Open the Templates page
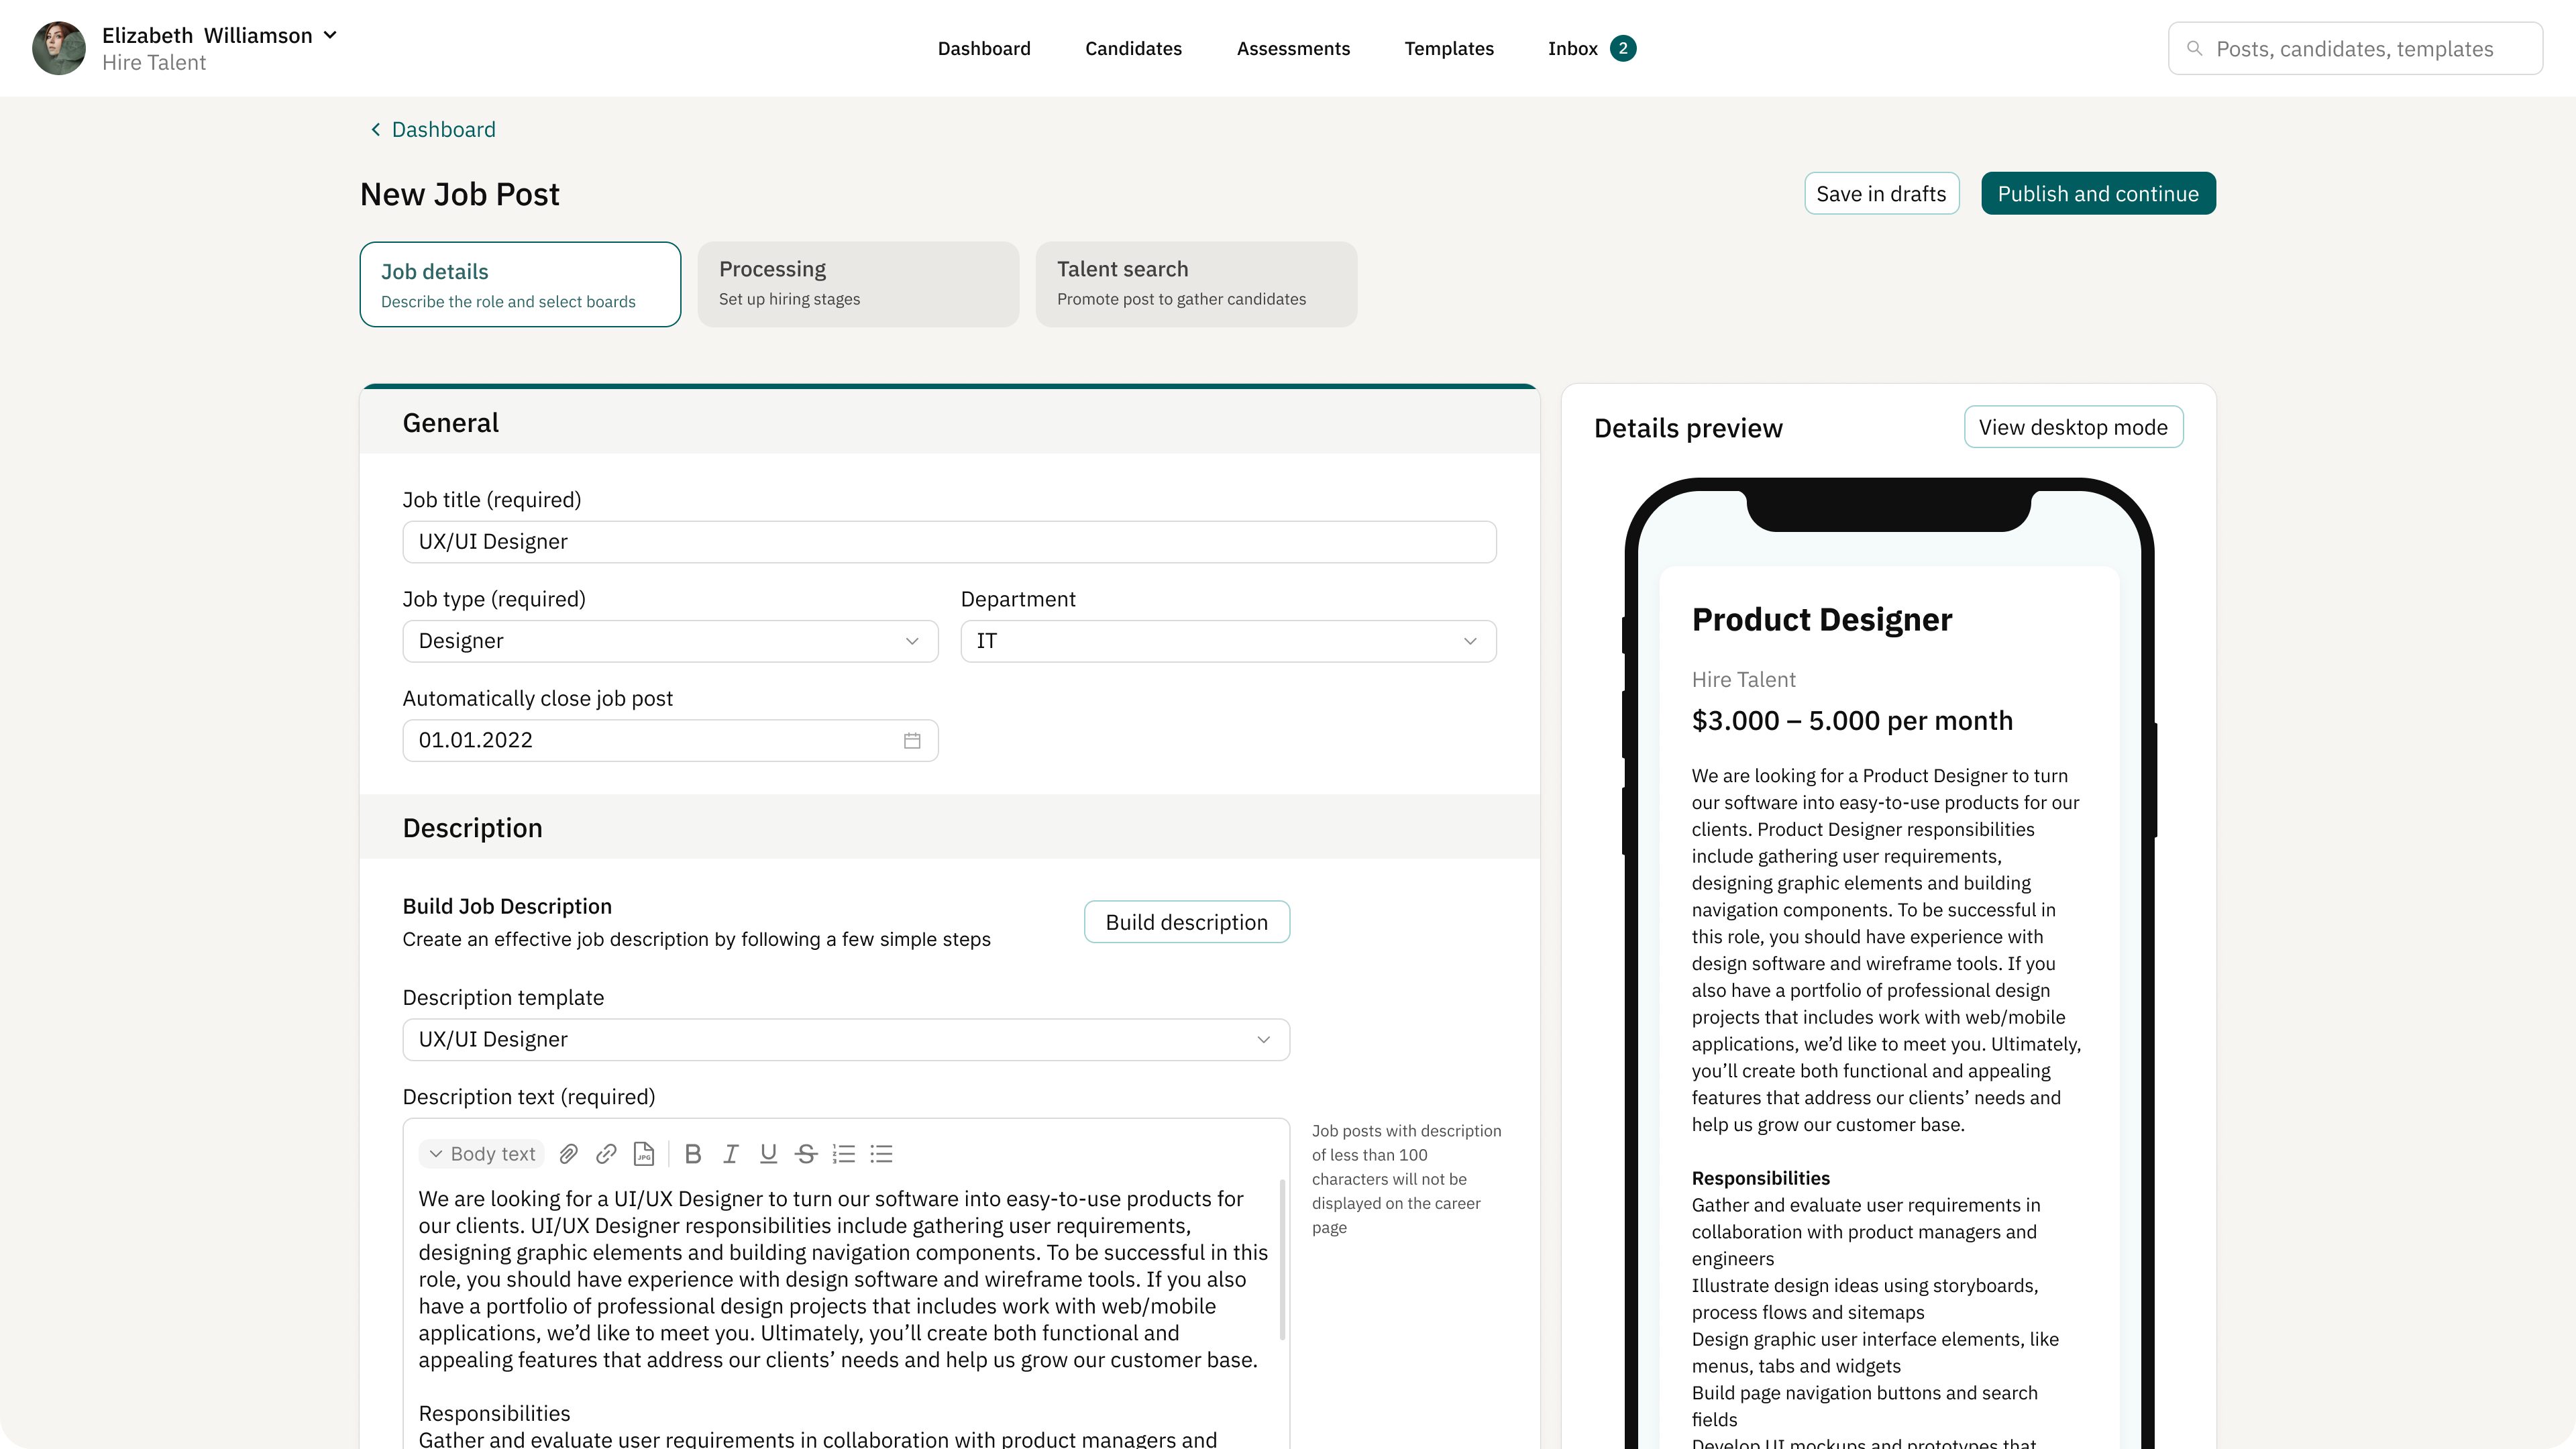The image size is (2576, 1449). [x=1449, y=48]
